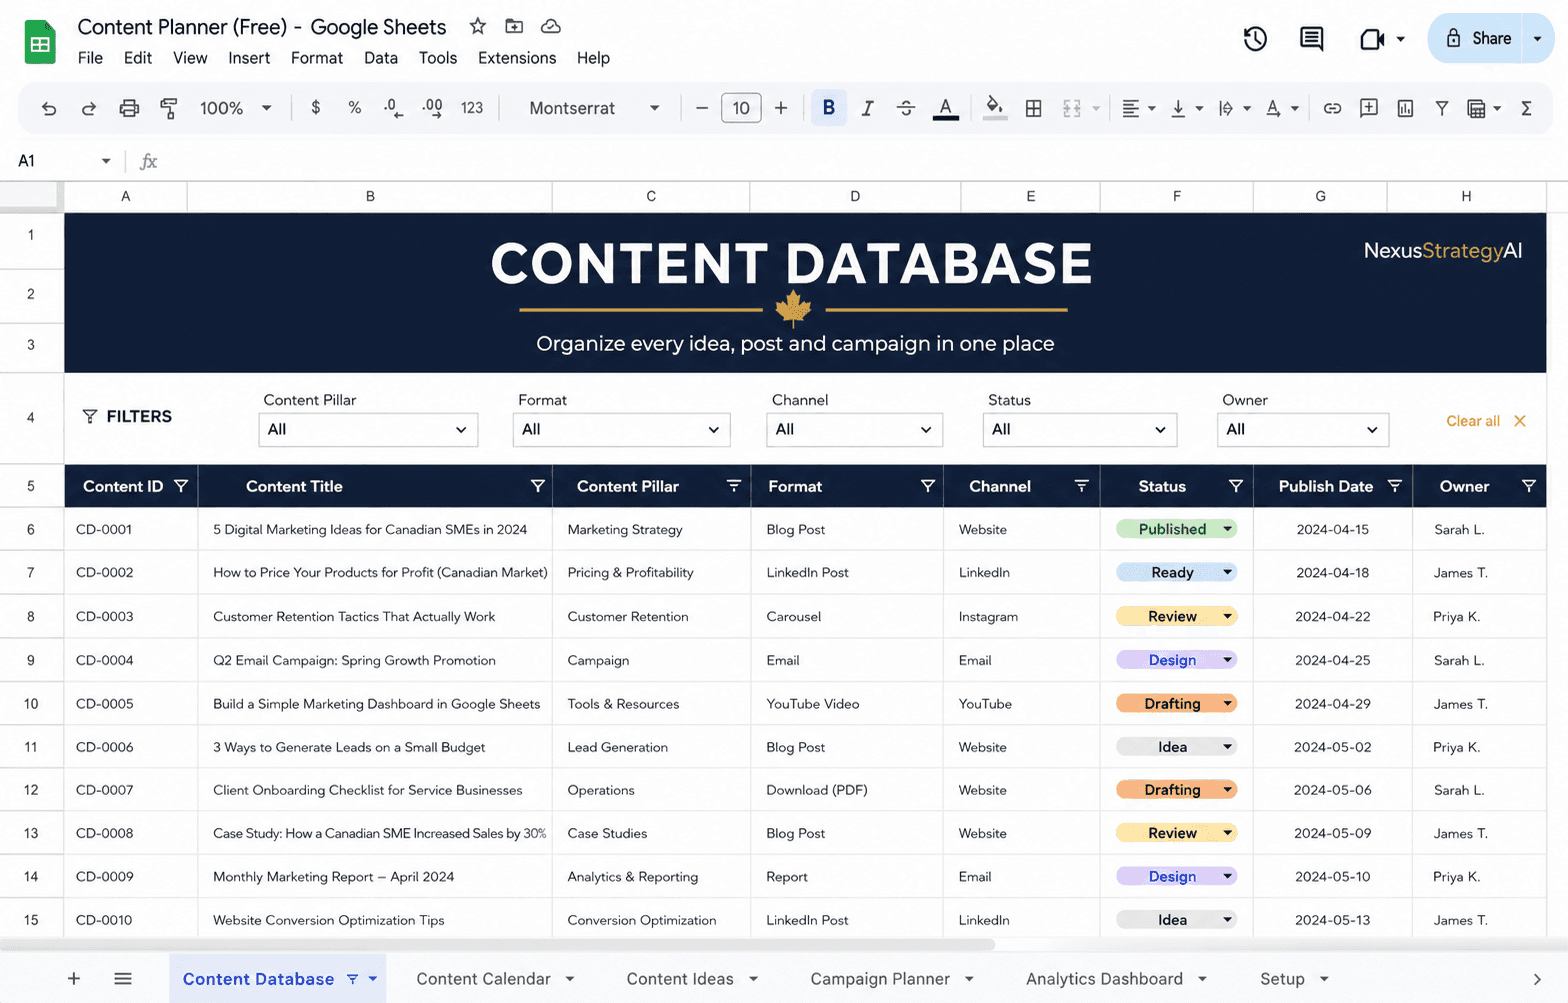This screenshot has width=1568, height=1003.
Task: Open the File menu
Action: 90,58
